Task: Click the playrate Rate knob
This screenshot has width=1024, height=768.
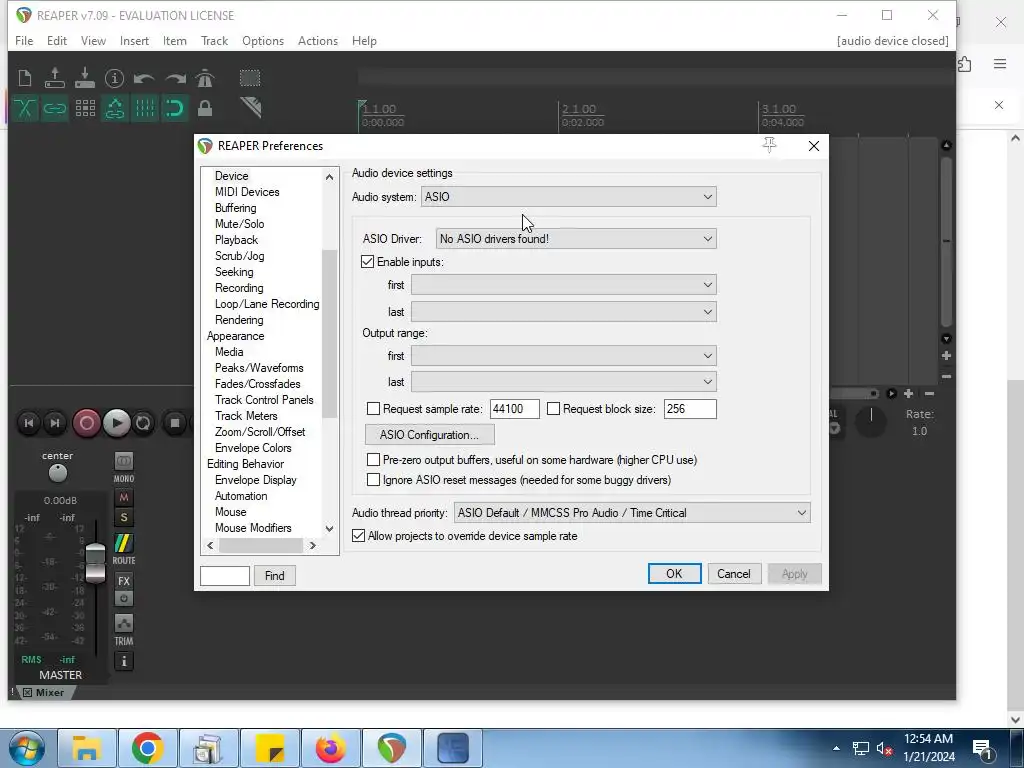Action: (871, 422)
